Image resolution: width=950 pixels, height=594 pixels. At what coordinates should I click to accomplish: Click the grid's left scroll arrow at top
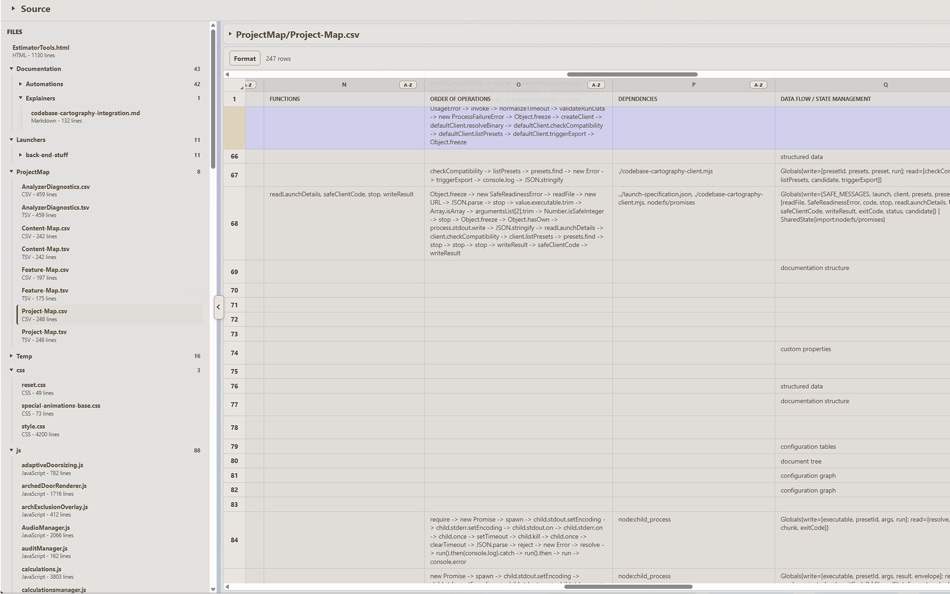click(x=227, y=74)
